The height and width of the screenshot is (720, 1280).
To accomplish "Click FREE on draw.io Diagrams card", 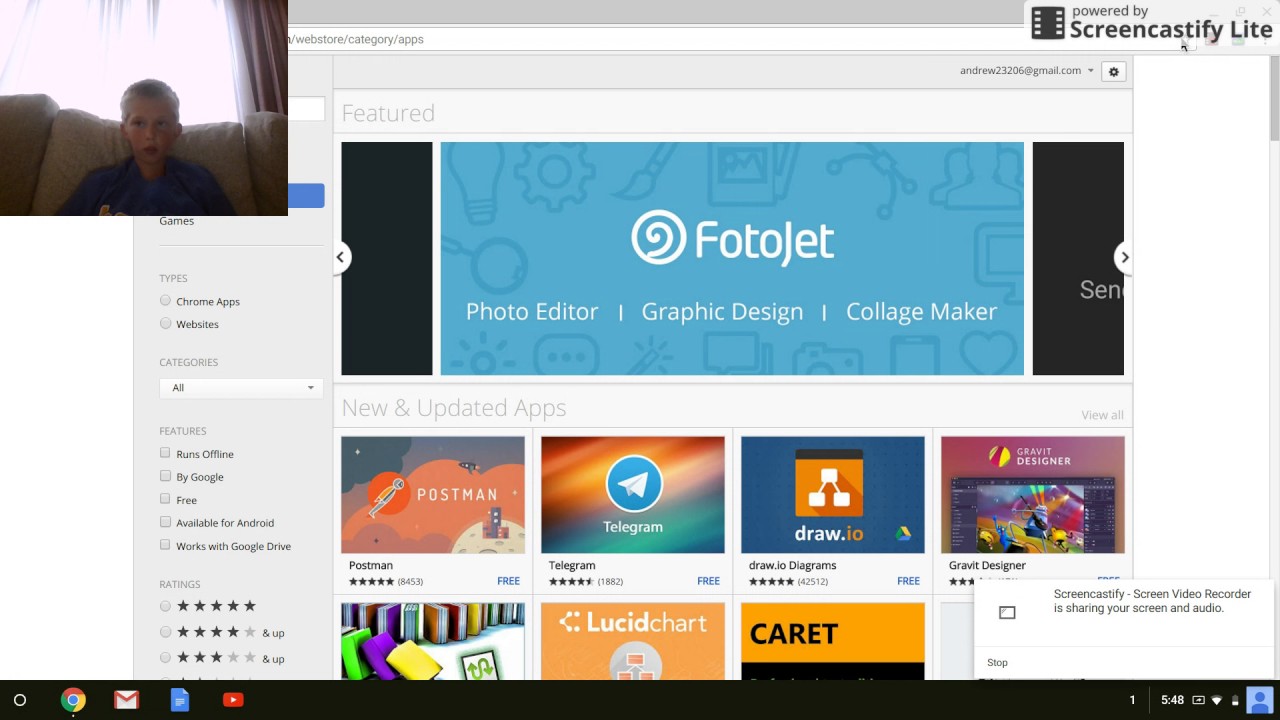I will click(908, 581).
